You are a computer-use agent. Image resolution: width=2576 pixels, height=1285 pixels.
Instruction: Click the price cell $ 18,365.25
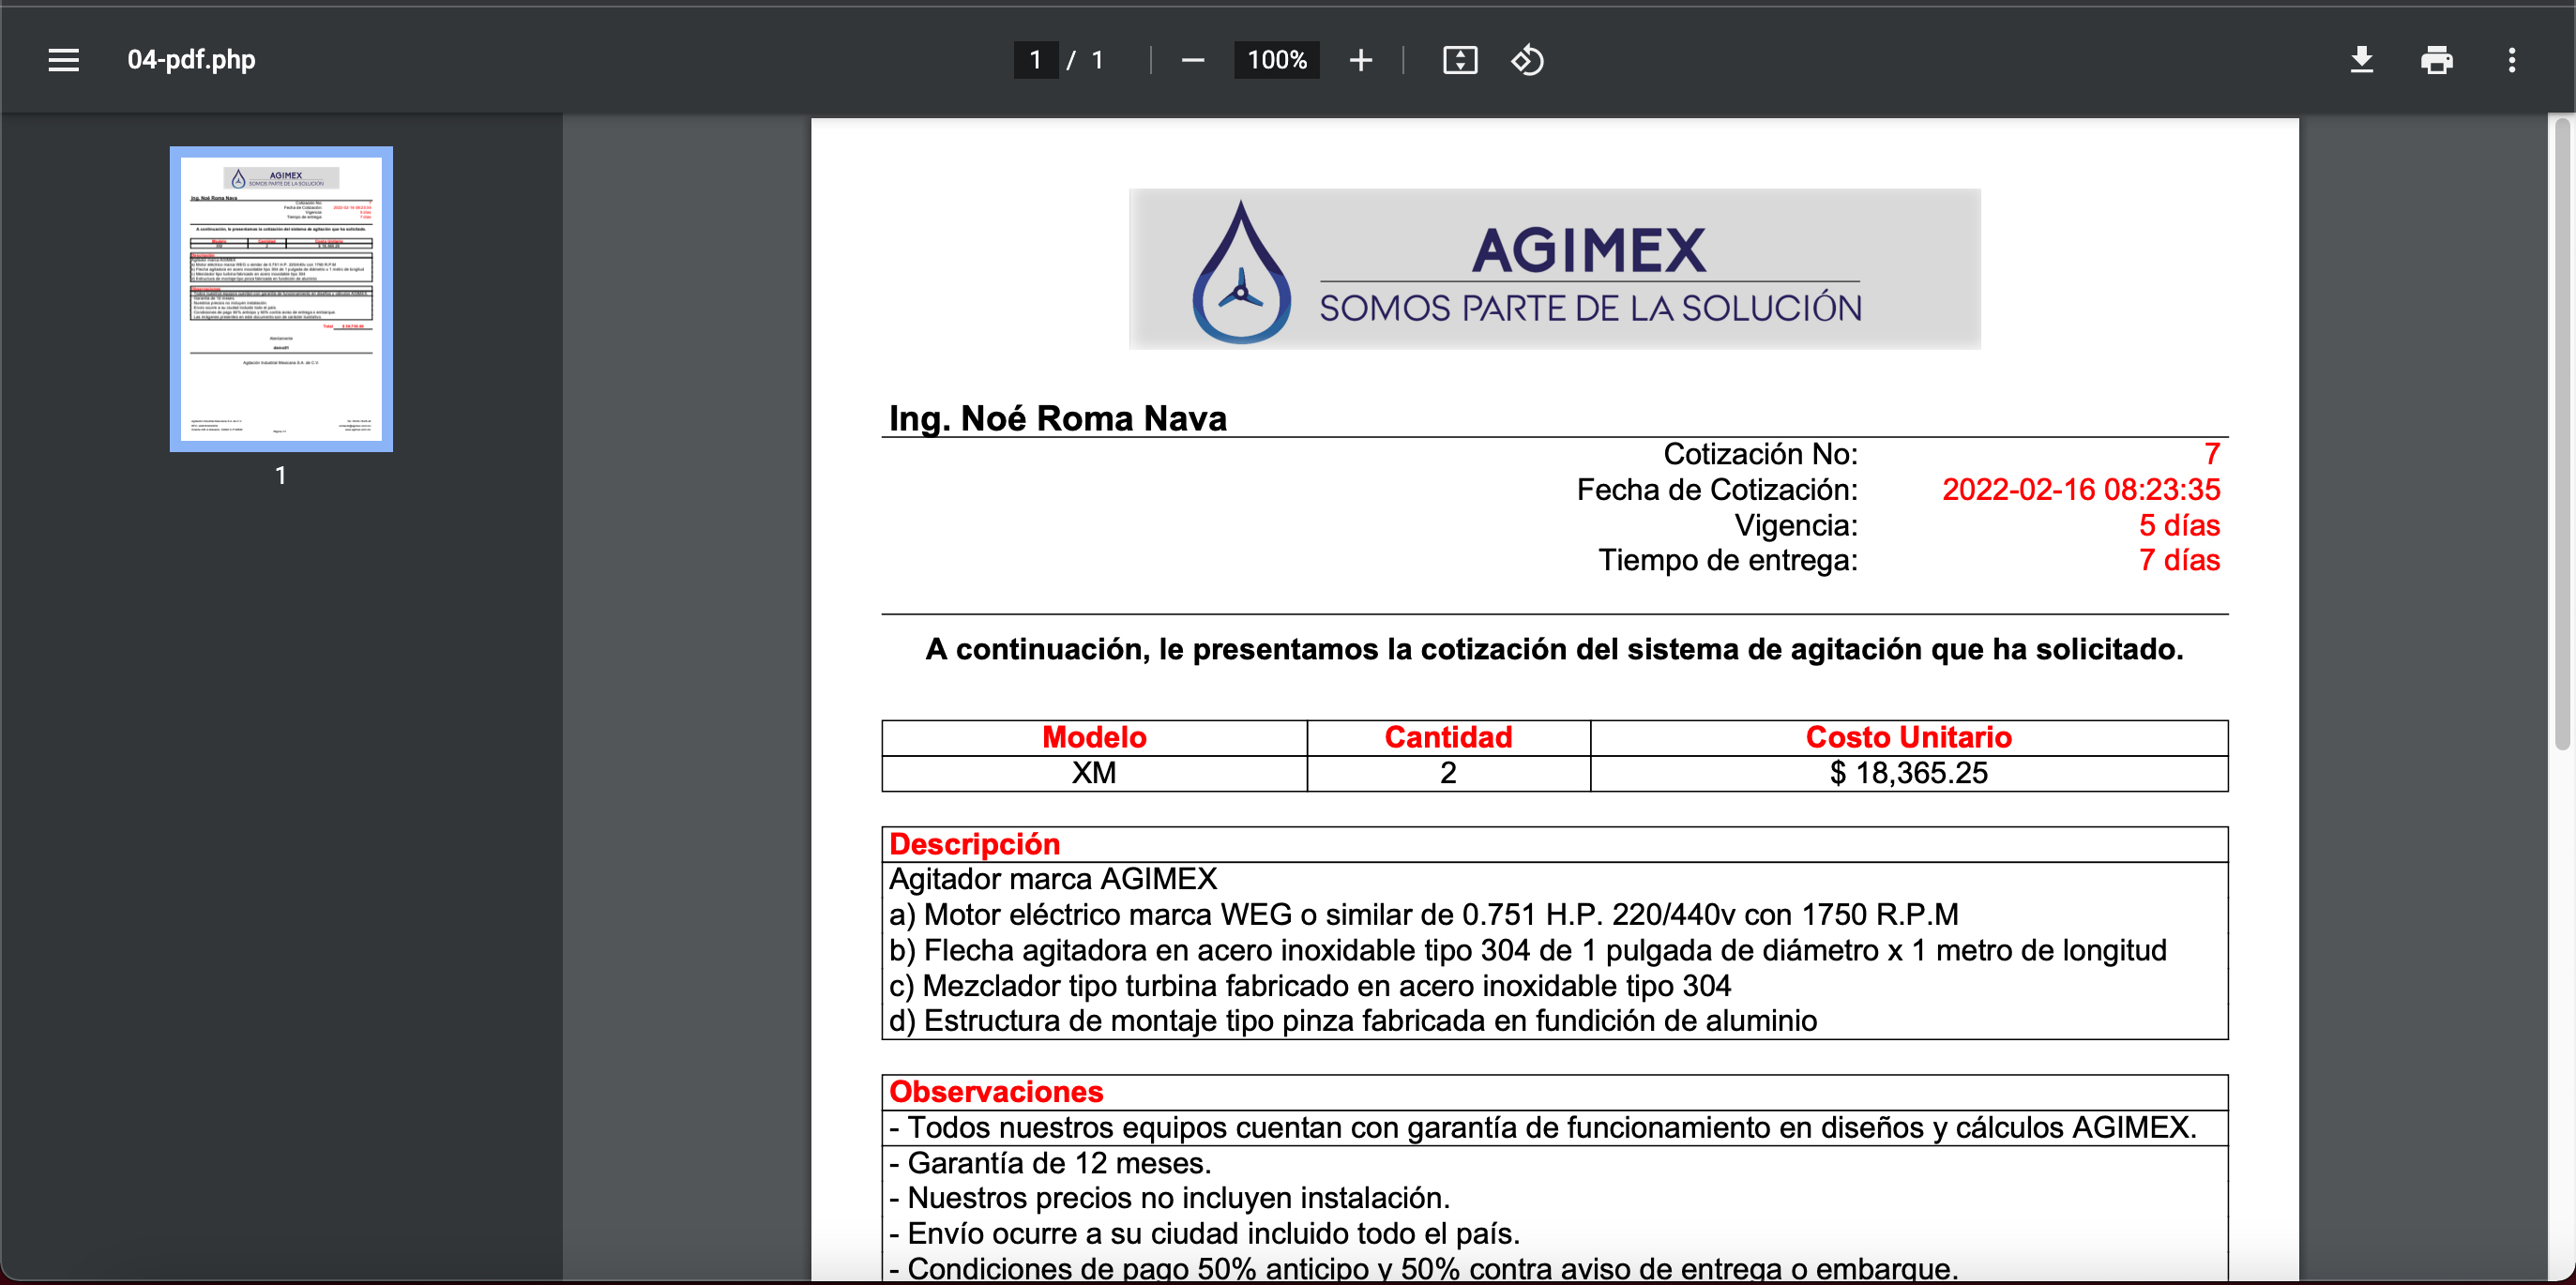pos(1908,773)
